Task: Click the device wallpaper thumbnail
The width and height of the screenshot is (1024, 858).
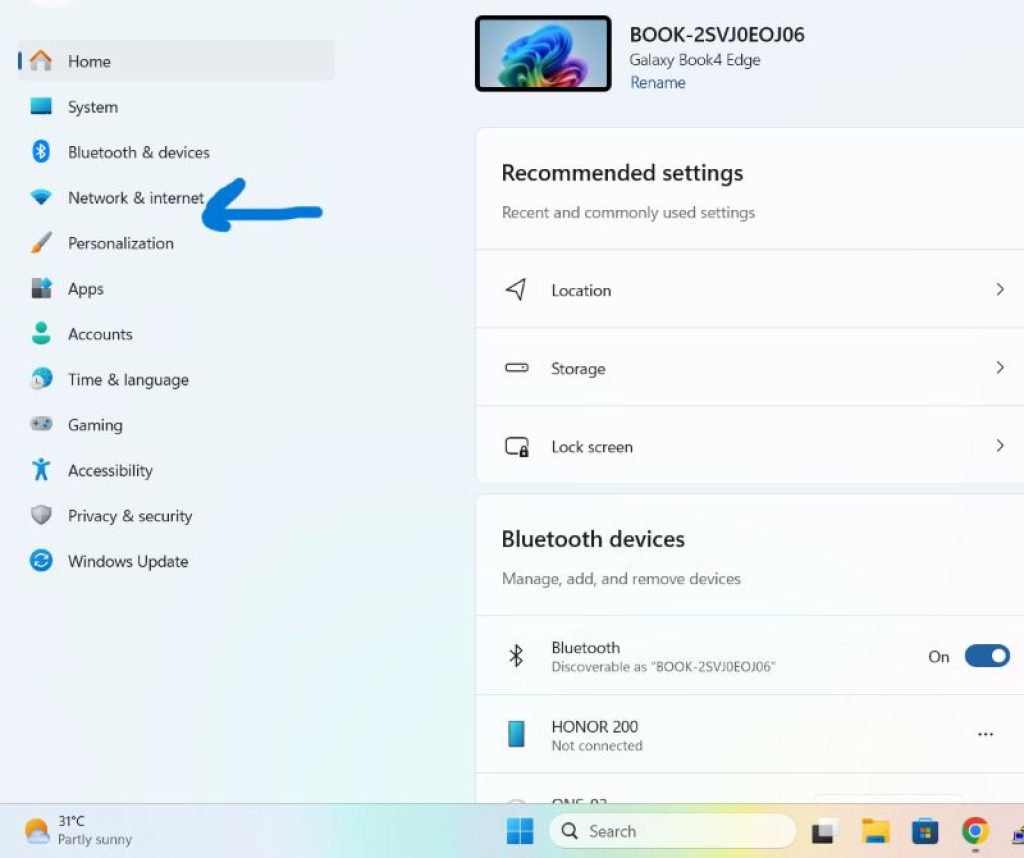Action: point(543,54)
